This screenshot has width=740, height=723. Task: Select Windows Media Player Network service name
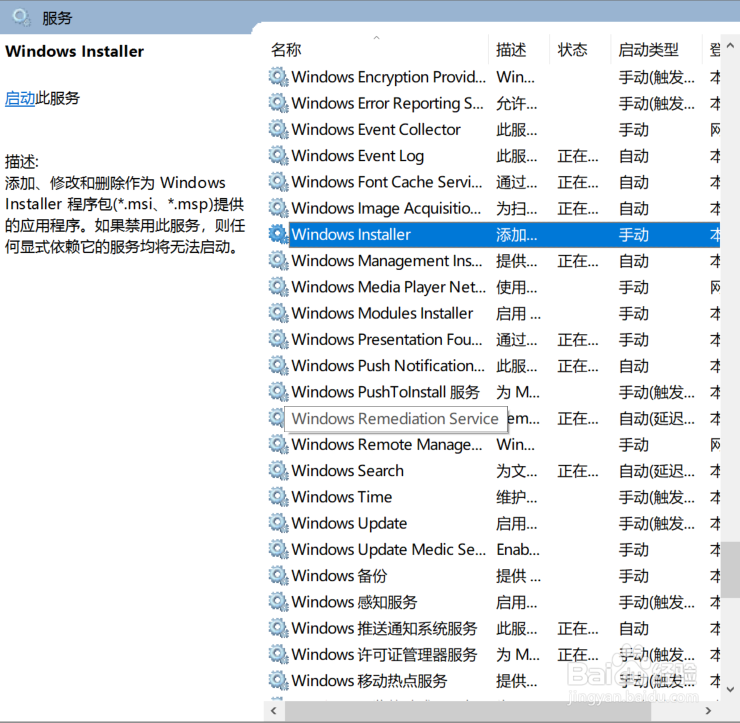[388, 287]
